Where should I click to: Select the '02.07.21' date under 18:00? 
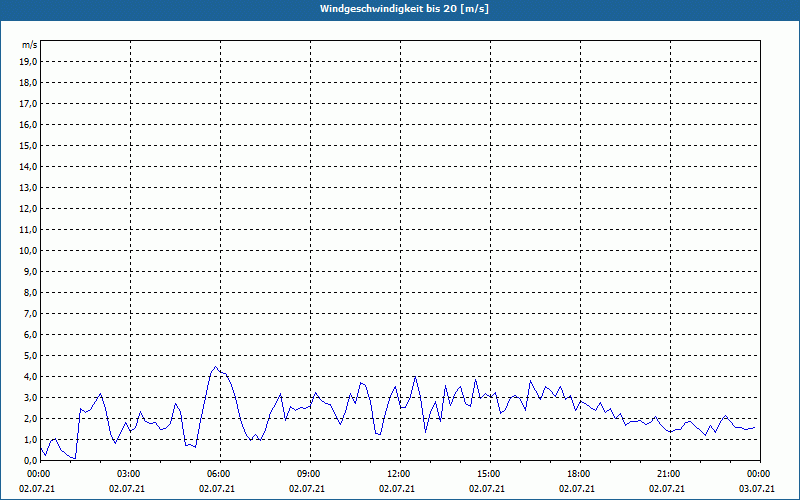[577, 489]
